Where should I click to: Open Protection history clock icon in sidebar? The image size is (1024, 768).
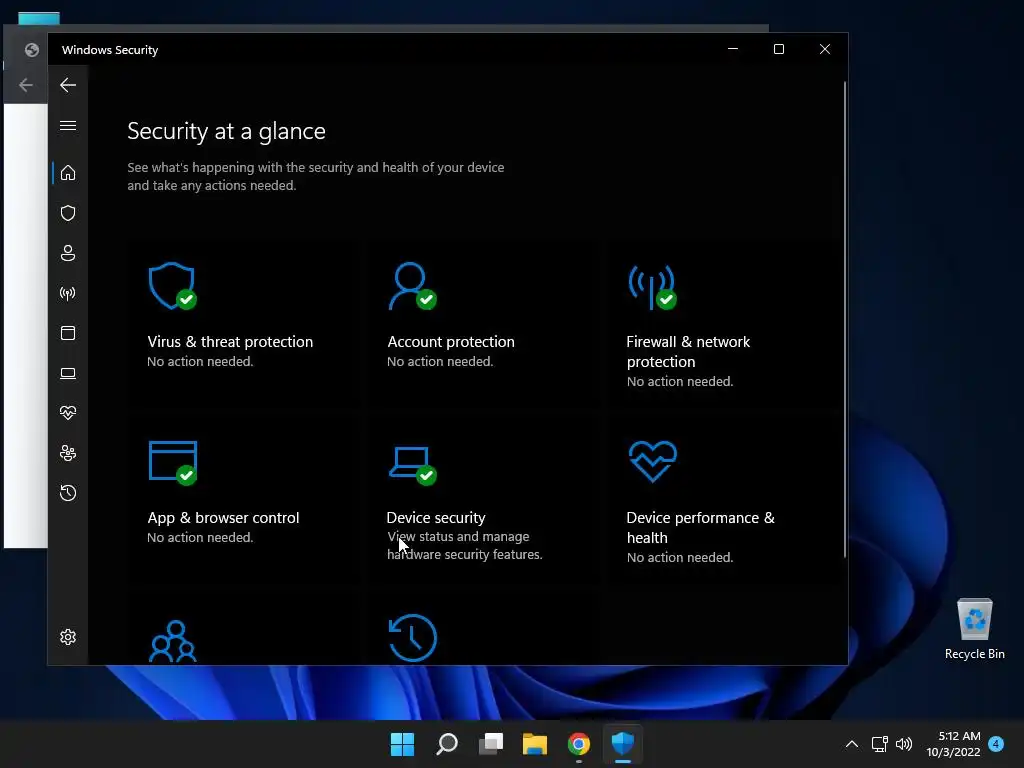[68, 492]
